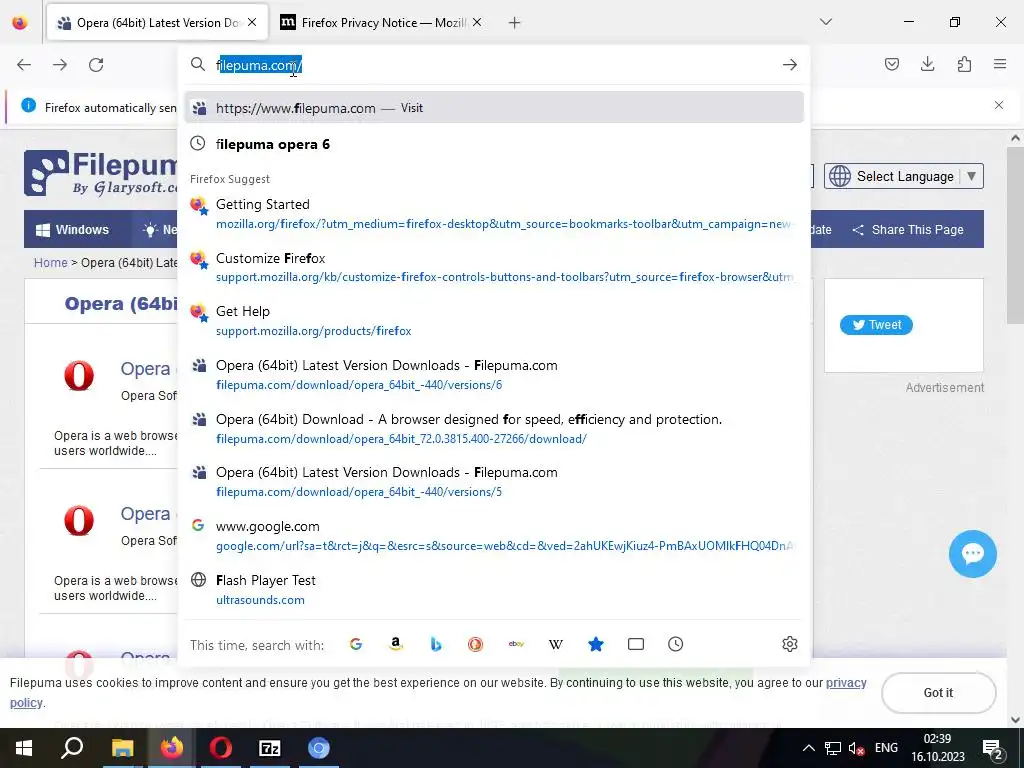
Task: Close the Firefox Privacy Notice tab
Action: (477, 23)
